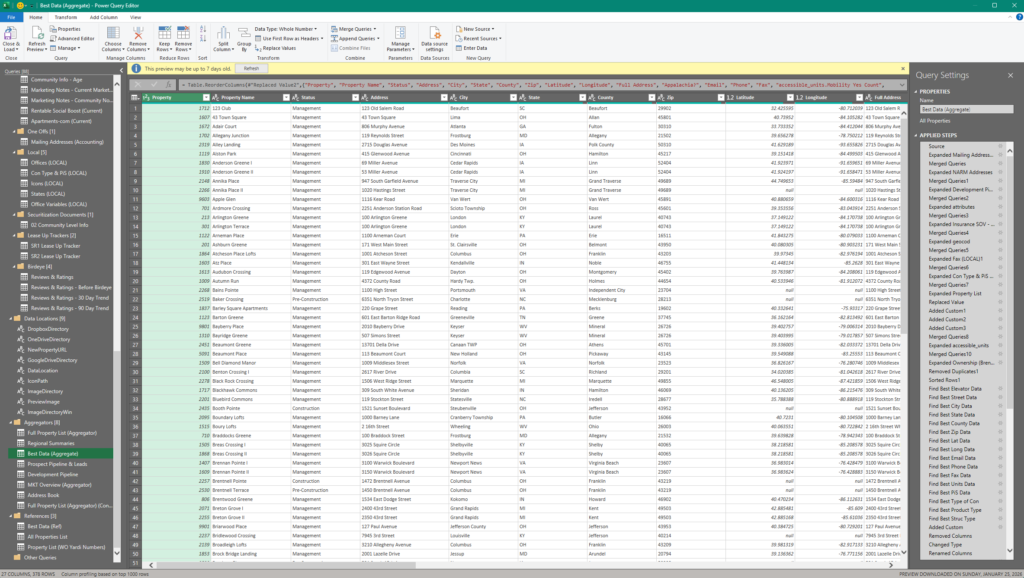The width and height of the screenshot is (1024, 578).
Task: Switch to the Transform ribbon tab
Action: (65, 17)
